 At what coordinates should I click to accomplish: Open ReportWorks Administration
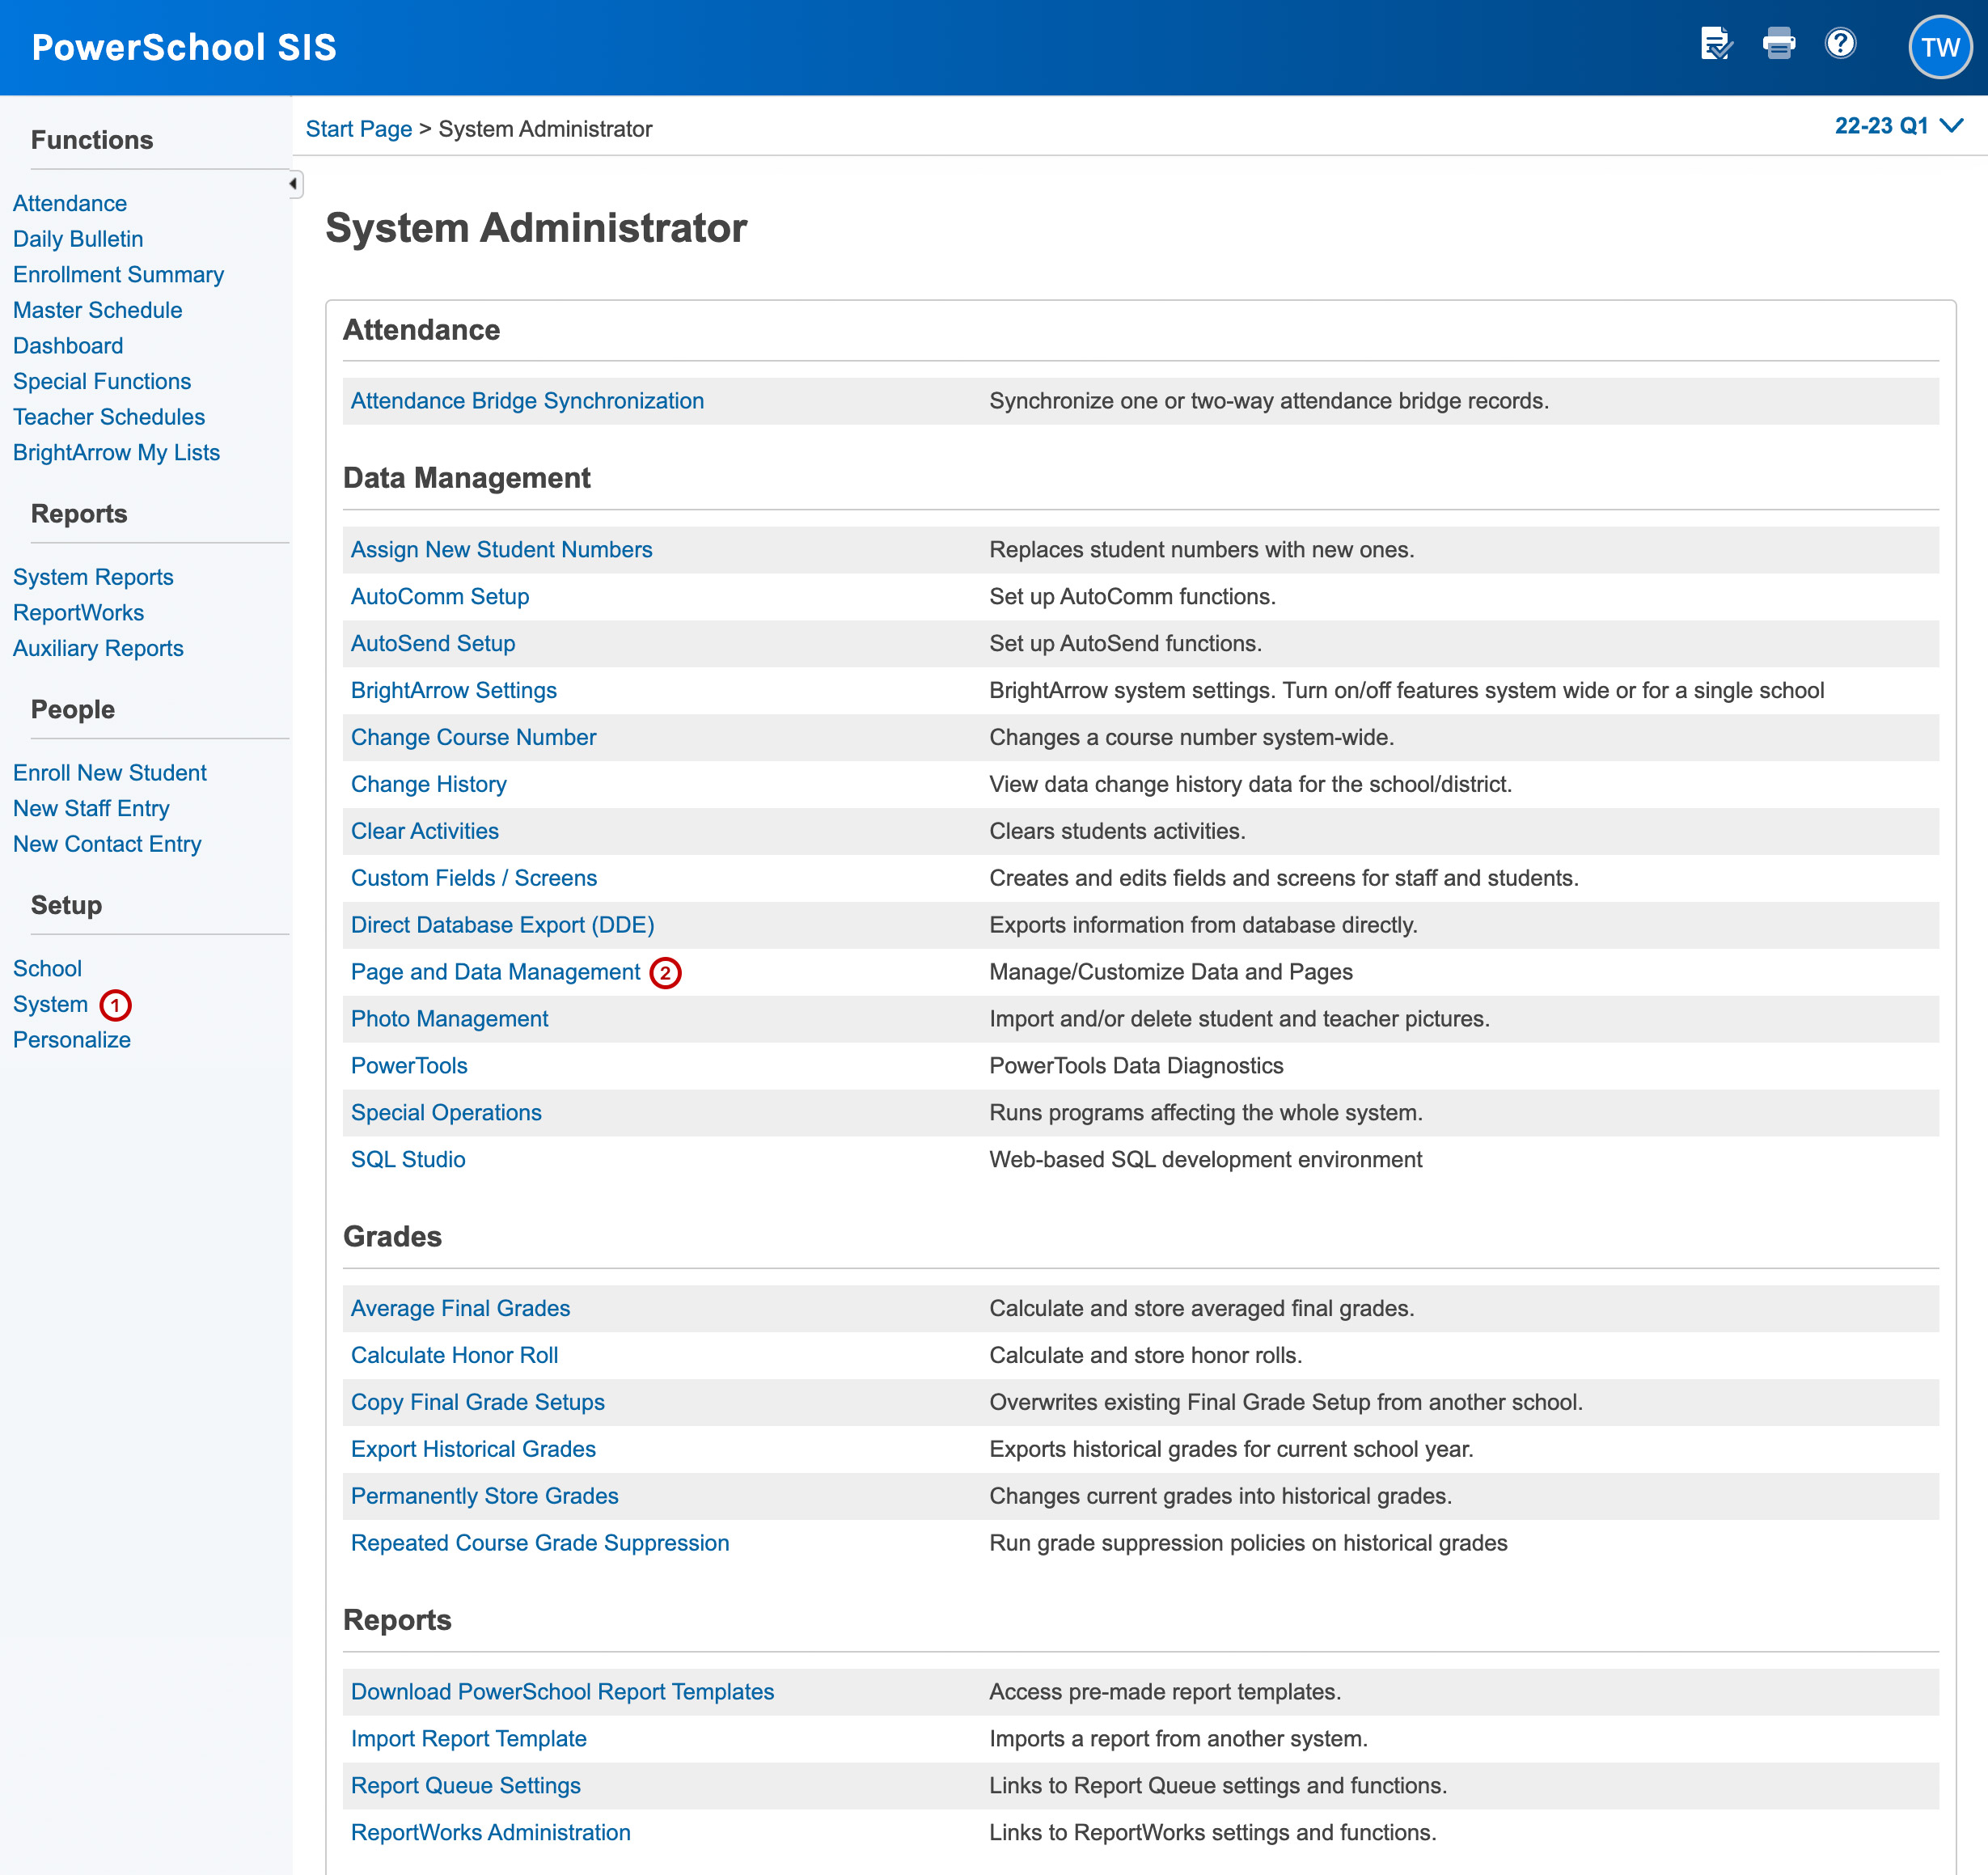(490, 1834)
